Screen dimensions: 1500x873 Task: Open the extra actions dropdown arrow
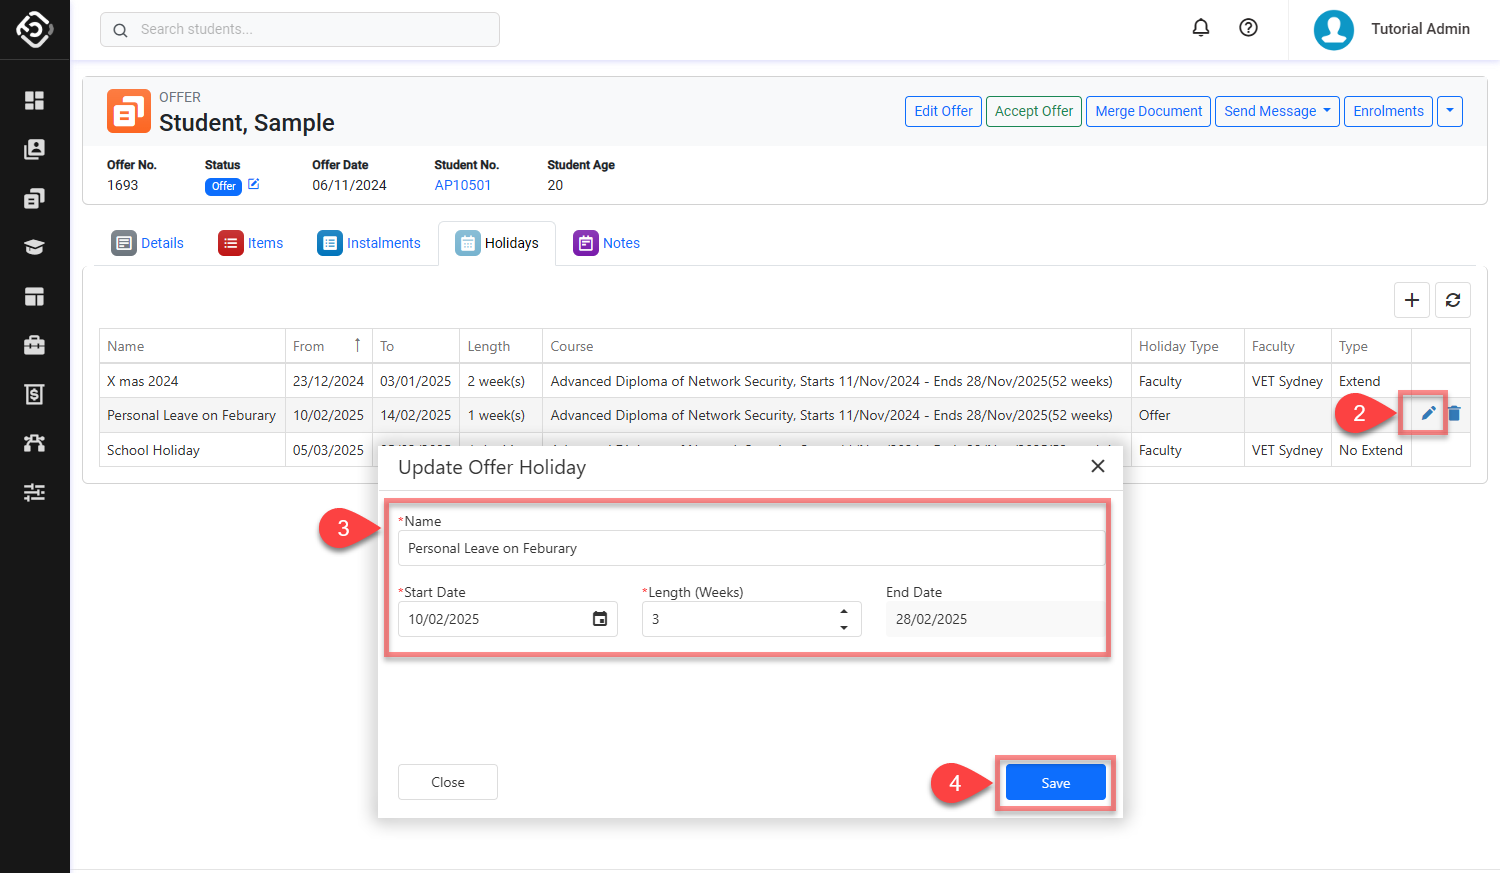point(1449,111)
